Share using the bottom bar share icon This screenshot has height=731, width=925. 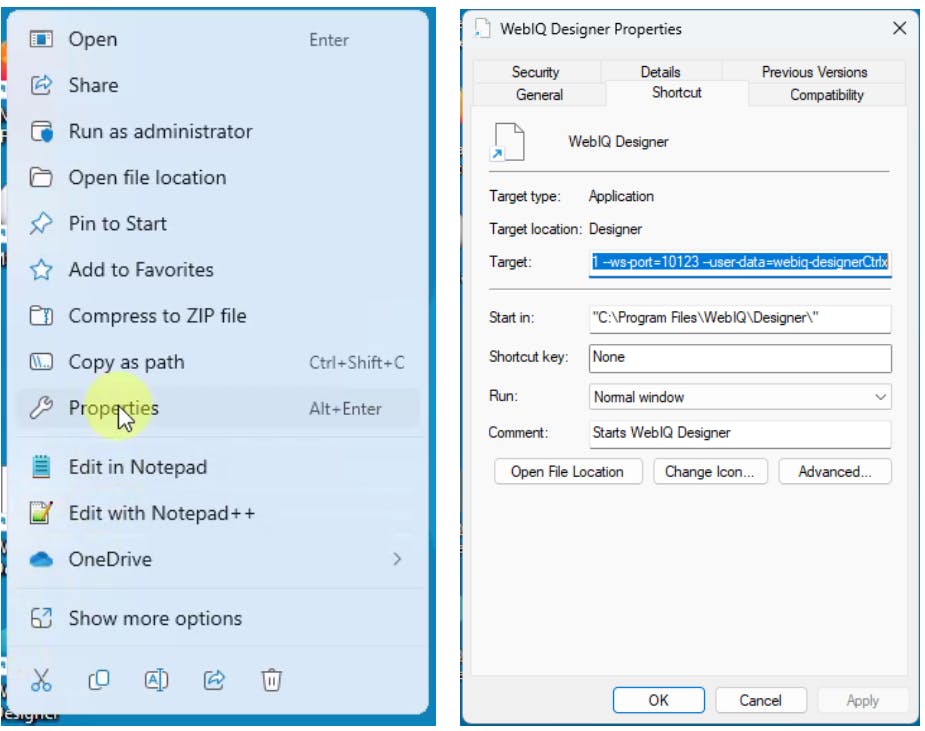tap(214, 680)
